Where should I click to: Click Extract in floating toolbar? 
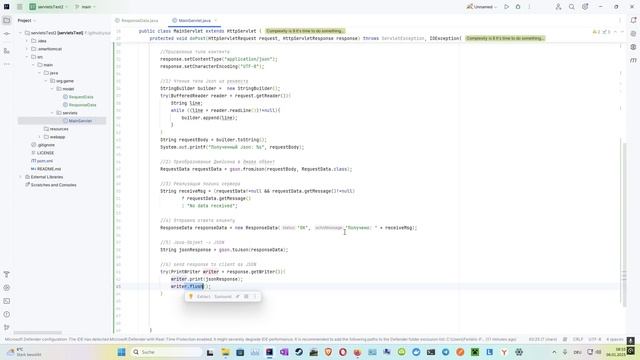[203, 296]
